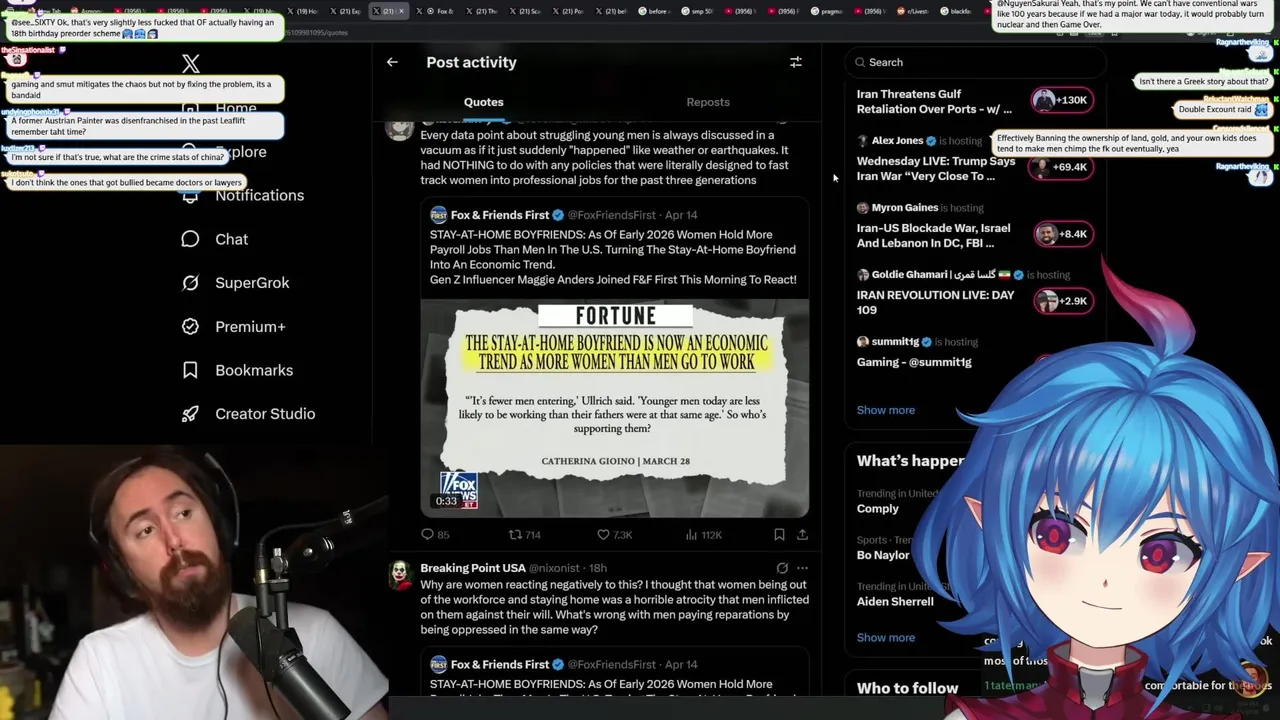Image resolution: width=1280 pixels, height=720 pixels.
Task: Share the first quote post
Action: [x=802, y=535]
